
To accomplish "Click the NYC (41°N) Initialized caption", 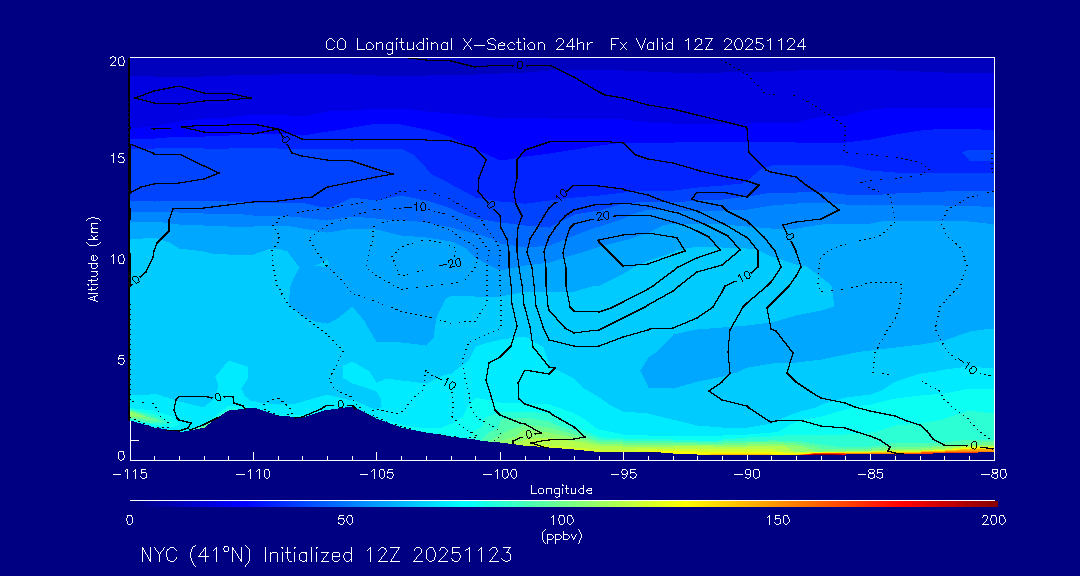I will pyautogui.click(x=326, y=555).
